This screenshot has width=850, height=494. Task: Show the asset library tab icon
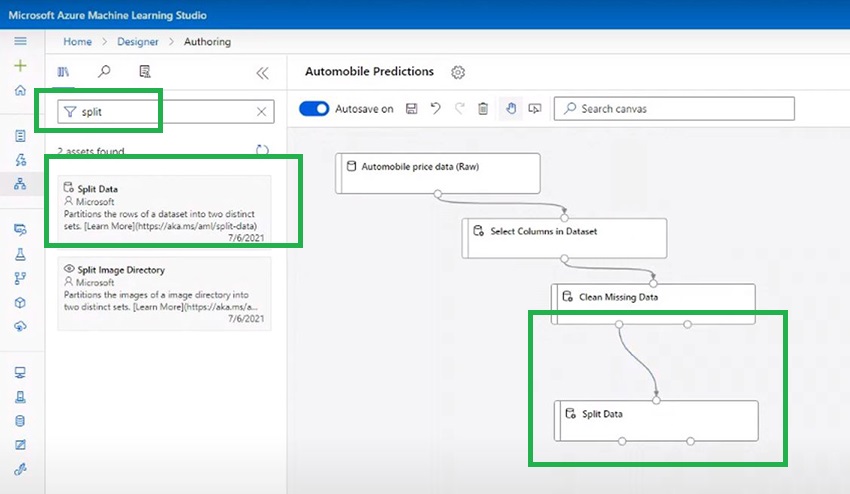pos(63,72)
